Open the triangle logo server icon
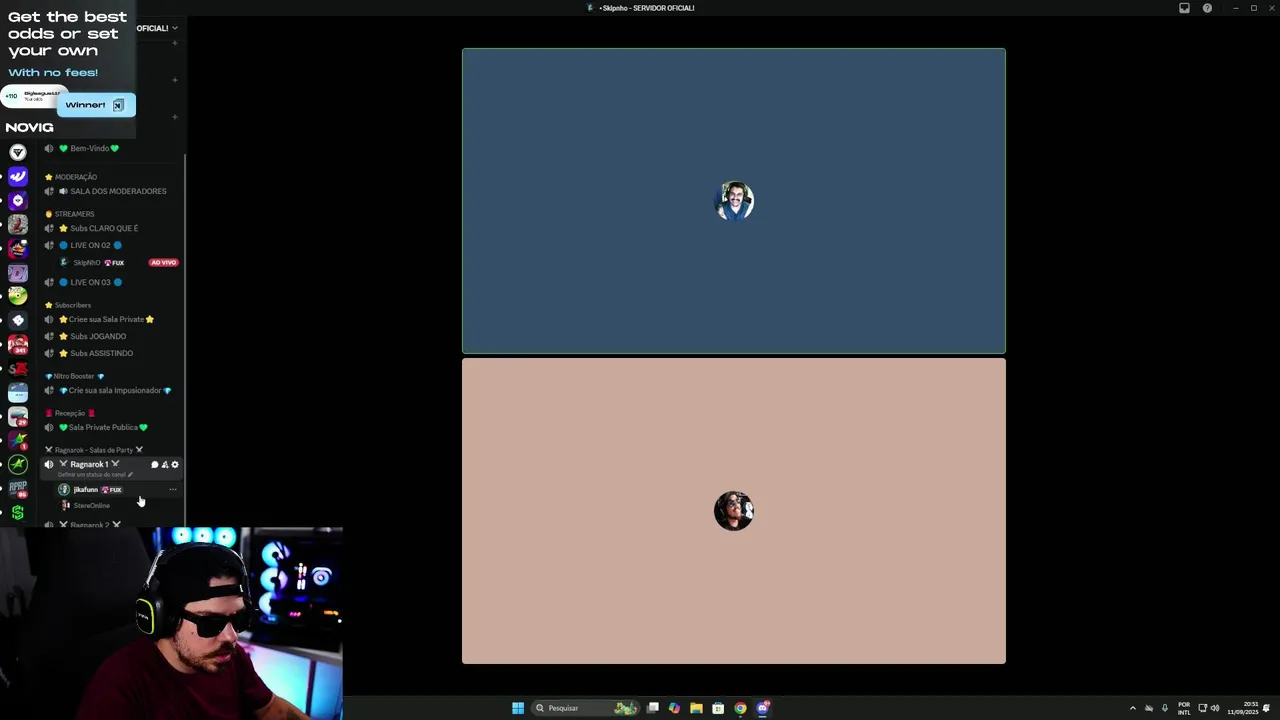 pyautogui.click(x=18, y=152)
